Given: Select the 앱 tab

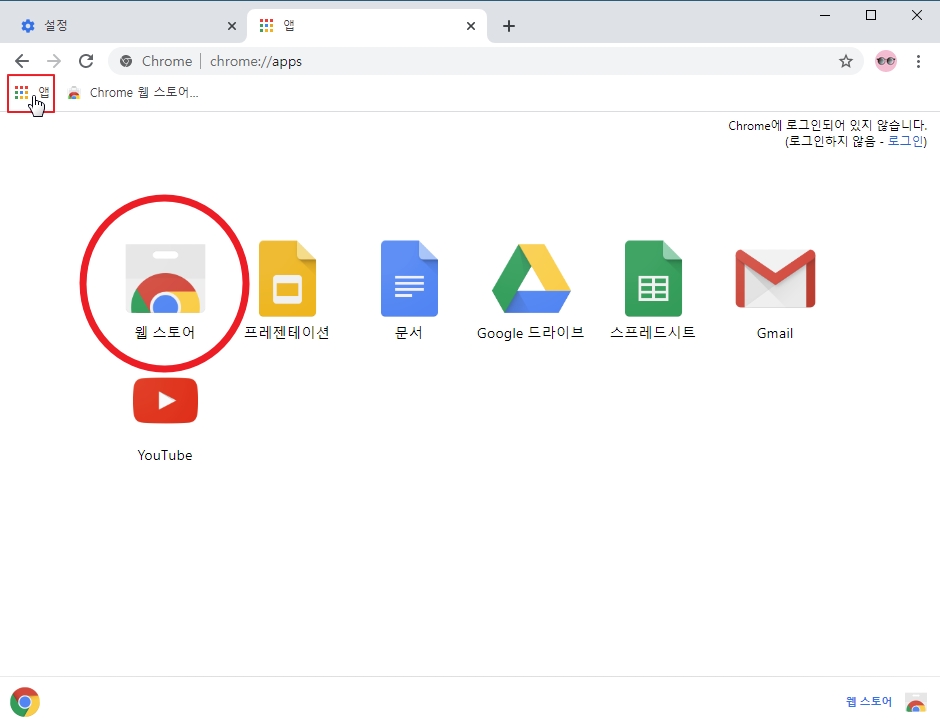Looking at the screenshot, I should (366, 26).
